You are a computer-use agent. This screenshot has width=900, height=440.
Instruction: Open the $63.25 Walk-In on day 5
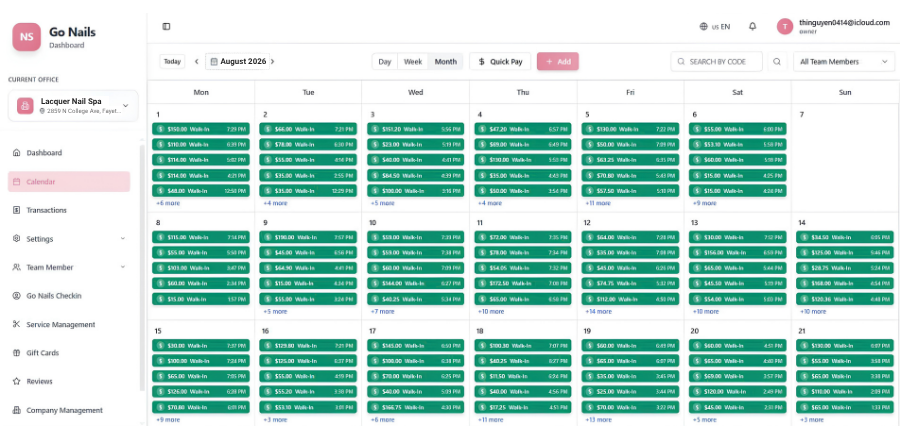coord(630,160)
